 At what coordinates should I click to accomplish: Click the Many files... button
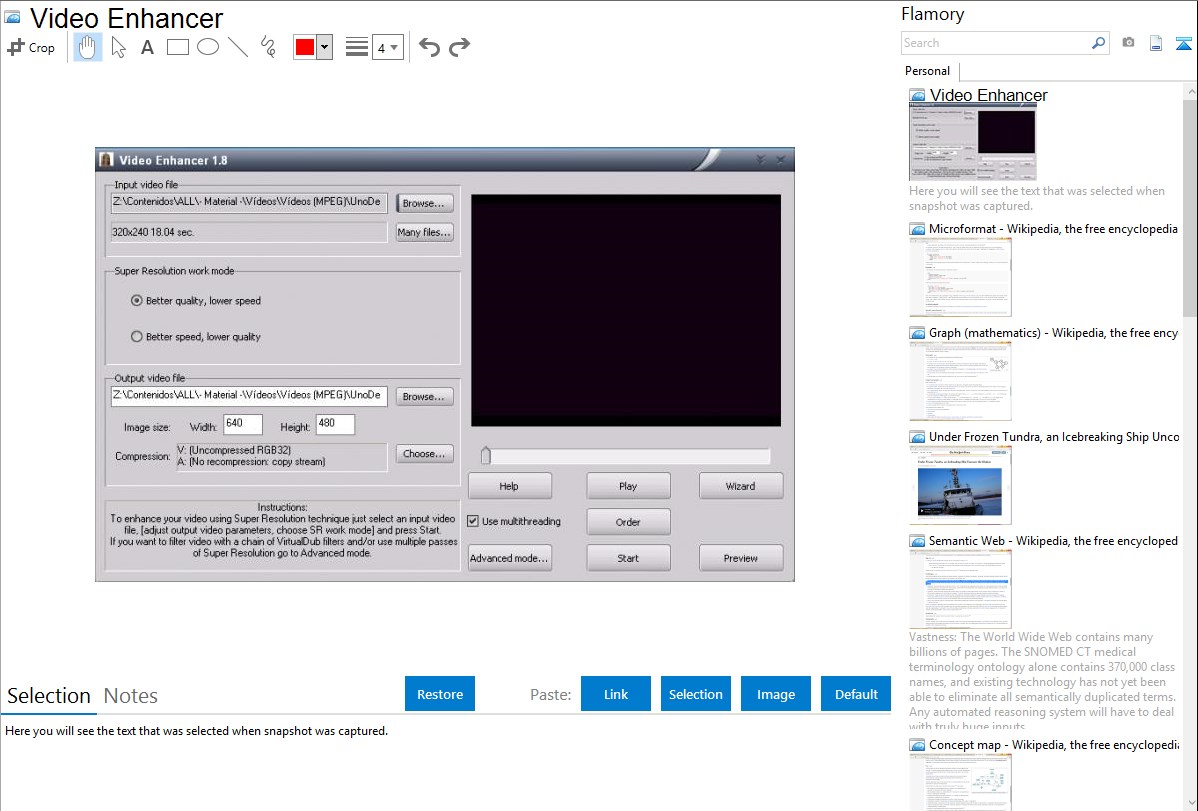[424, 232]
